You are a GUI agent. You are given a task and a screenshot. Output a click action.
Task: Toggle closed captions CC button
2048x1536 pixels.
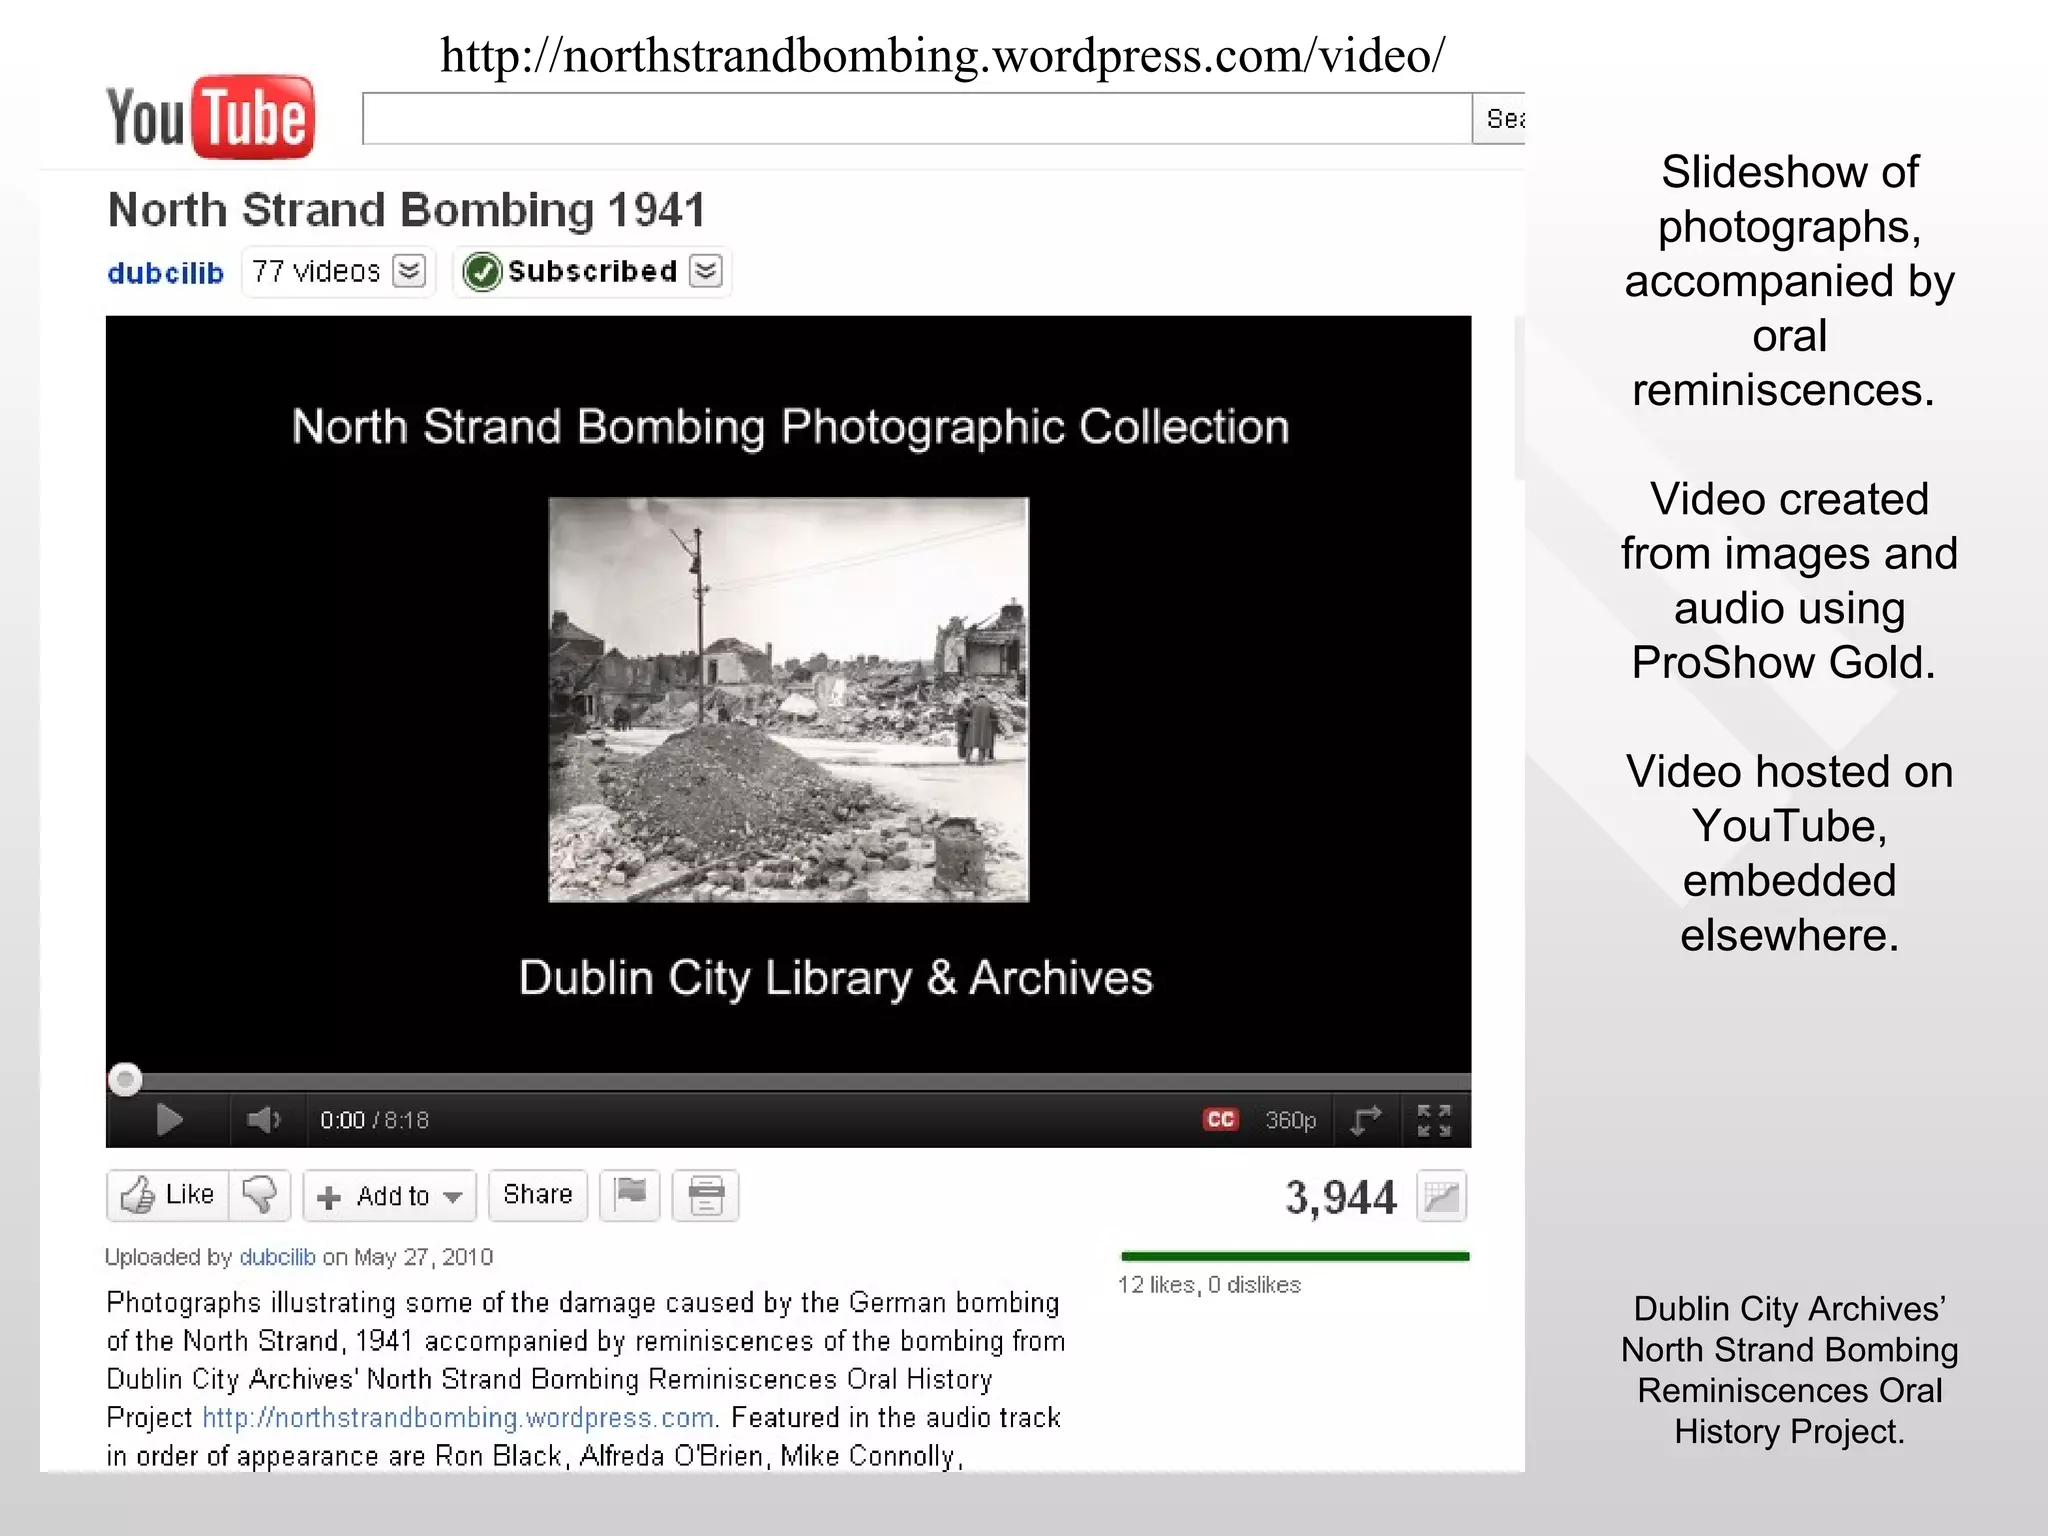tap(1220, 1120)
